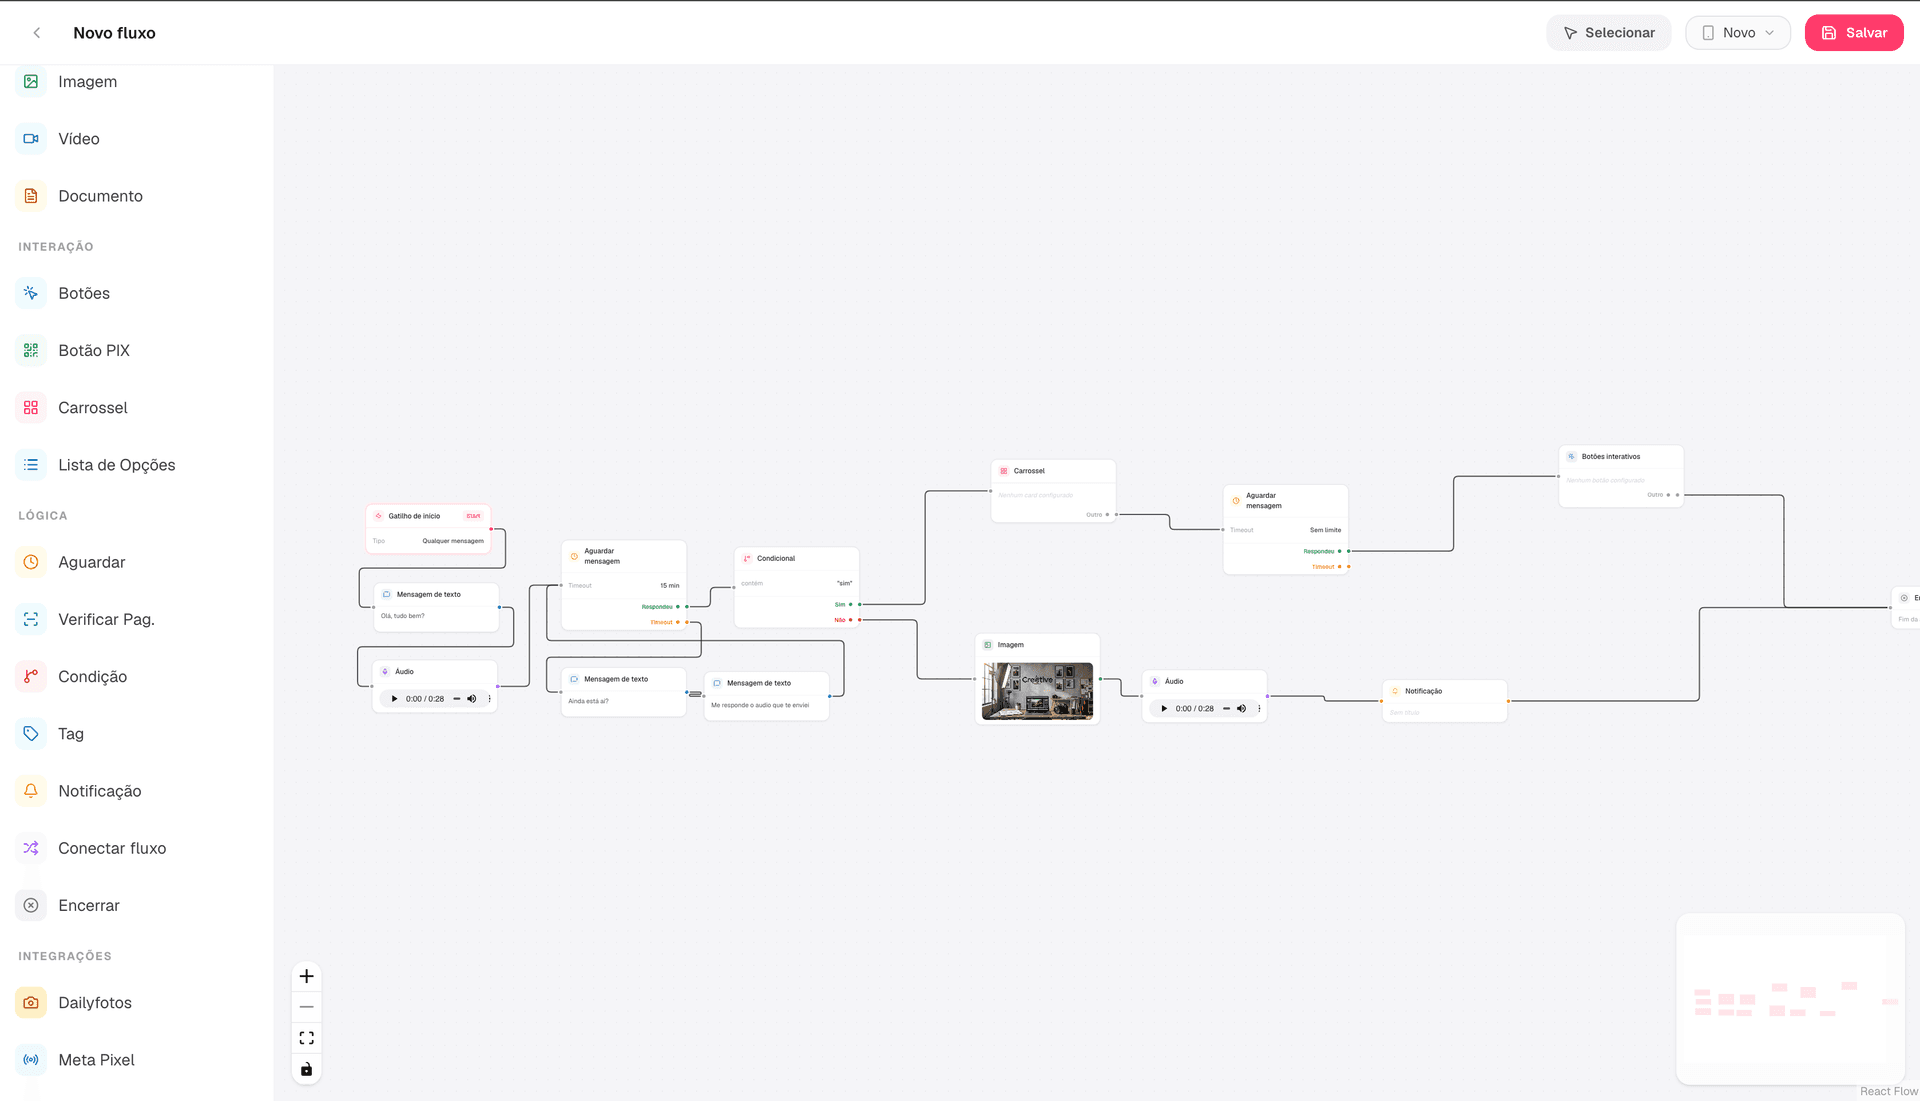Activate the Selecionar button
Image resolution: width=1920 pixels, height=1101 pixels.
(x=1609, y=33)
